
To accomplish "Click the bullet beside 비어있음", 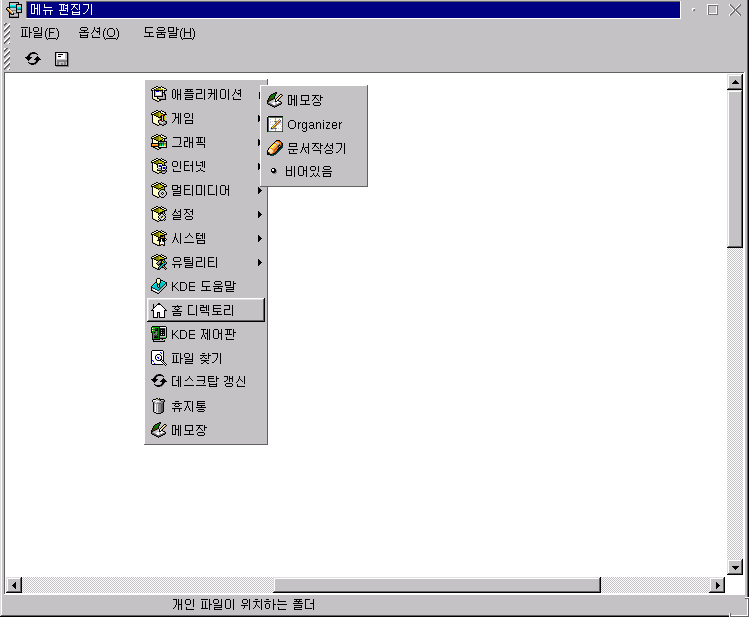I will point(274,170).
